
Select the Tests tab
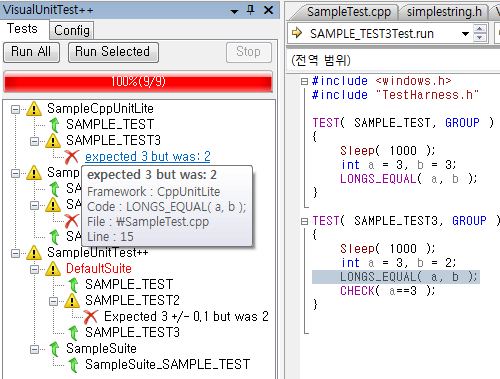point(23,29)
